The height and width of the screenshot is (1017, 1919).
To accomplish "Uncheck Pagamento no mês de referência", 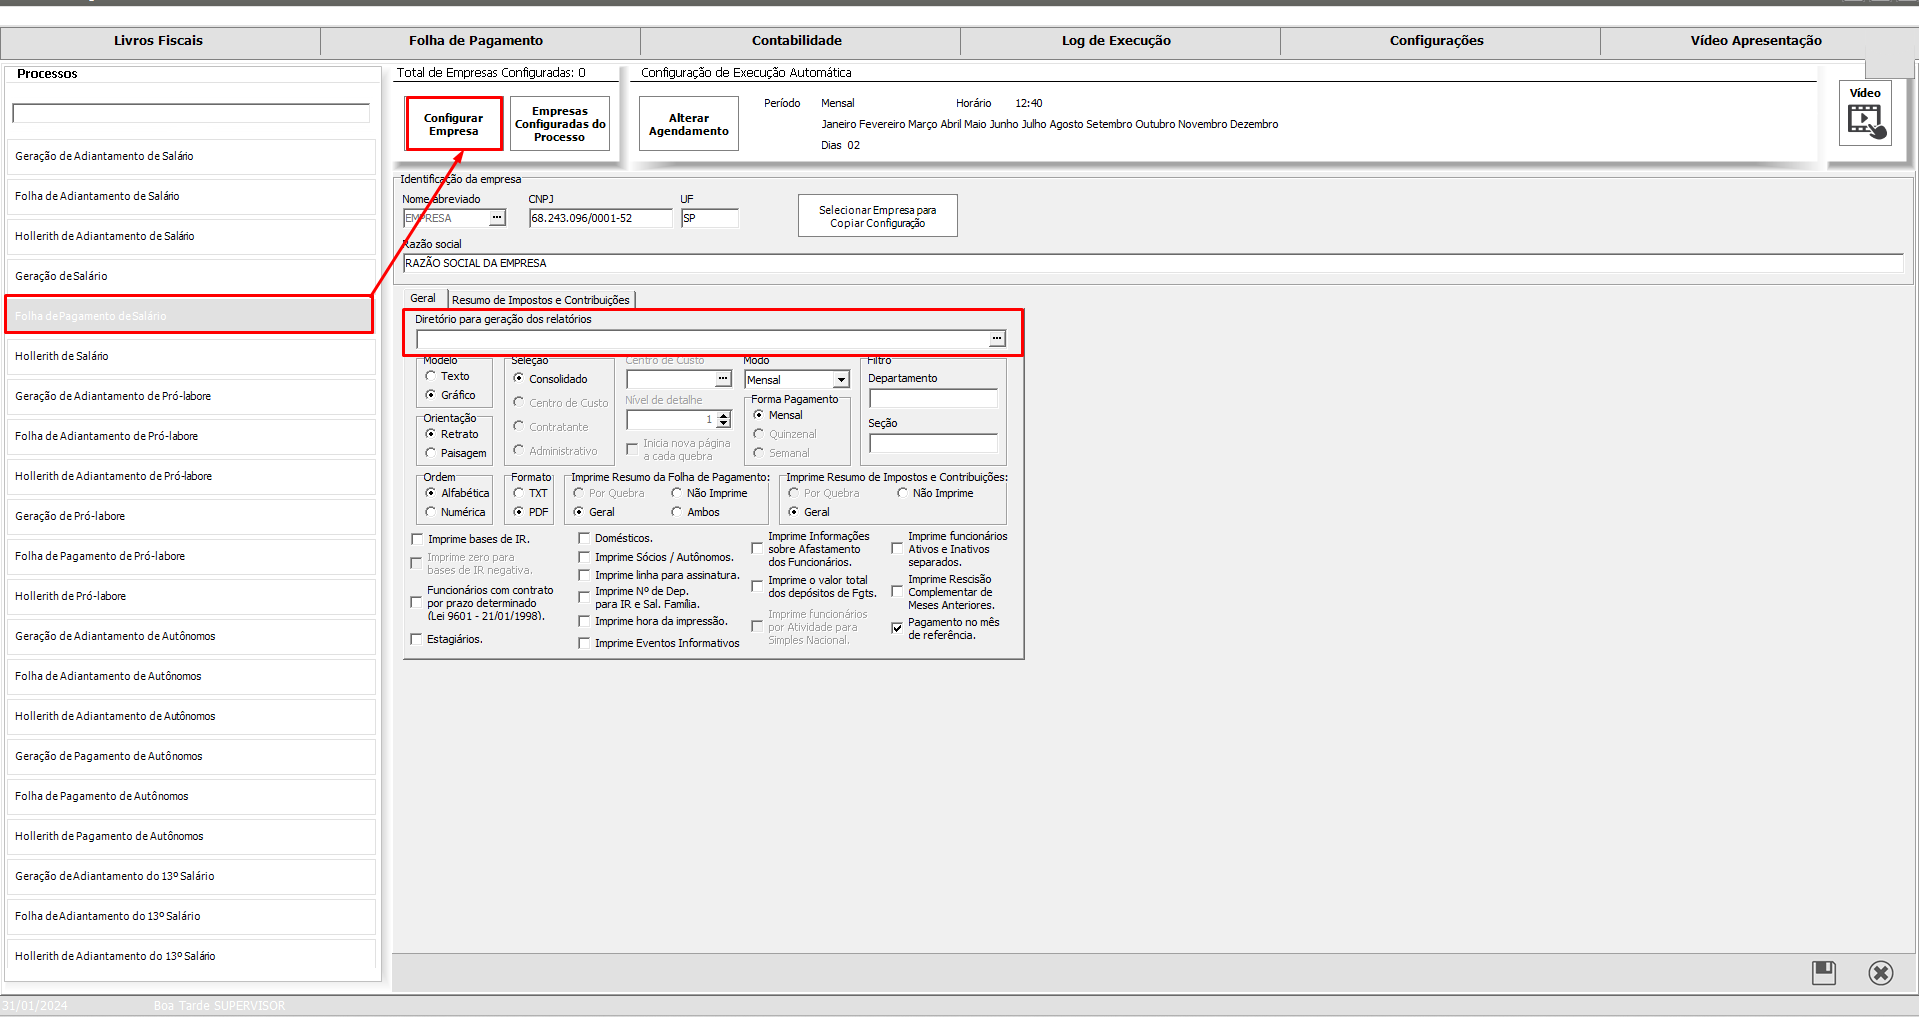I will [x=897, y=628].
